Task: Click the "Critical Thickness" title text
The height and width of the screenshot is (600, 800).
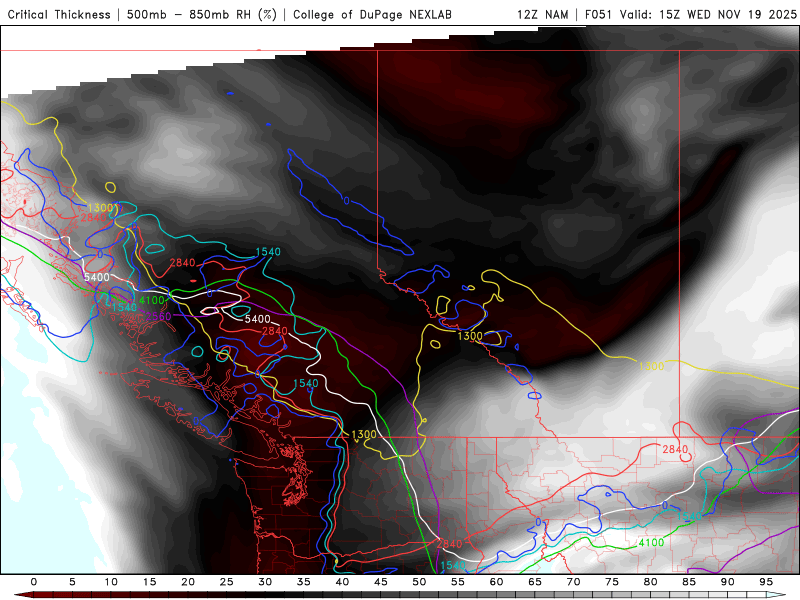Action: point(59,14)
